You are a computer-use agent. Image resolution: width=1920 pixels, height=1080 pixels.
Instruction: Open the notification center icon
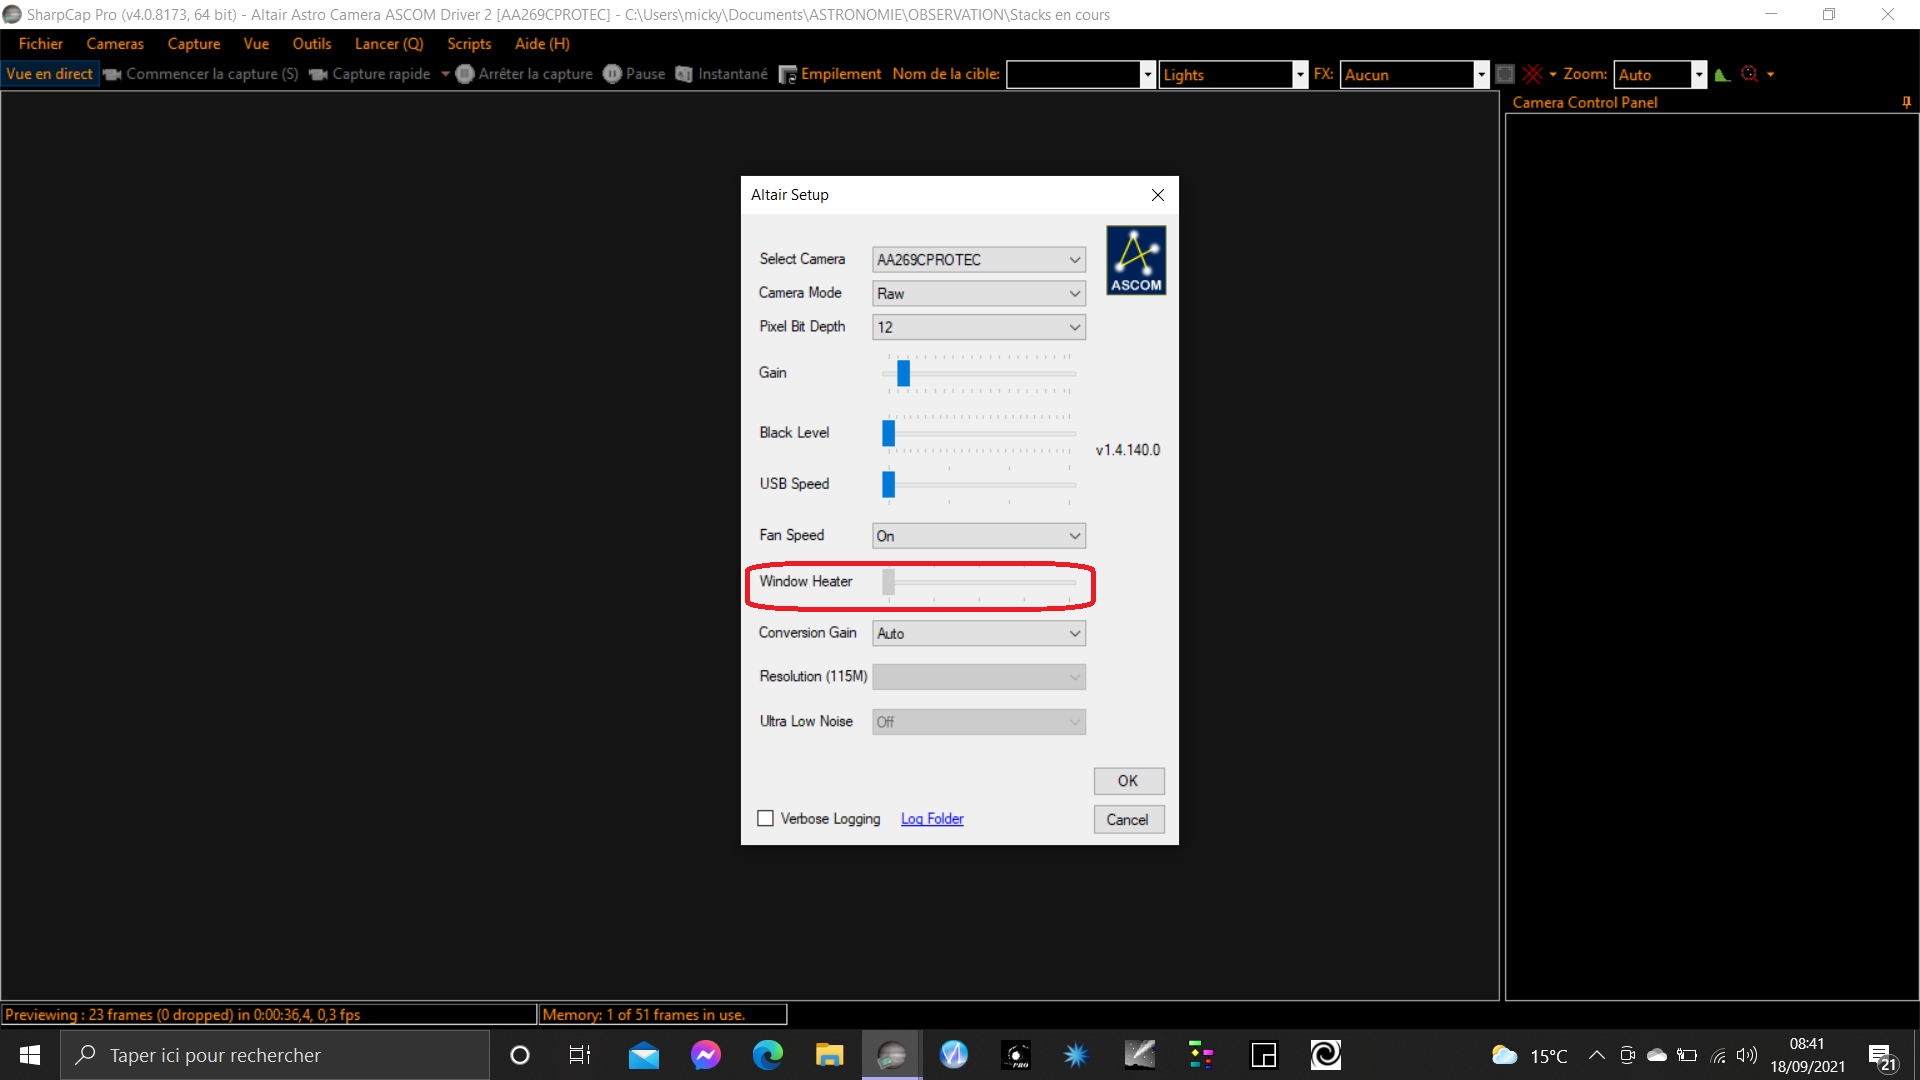[1882, 1056]
